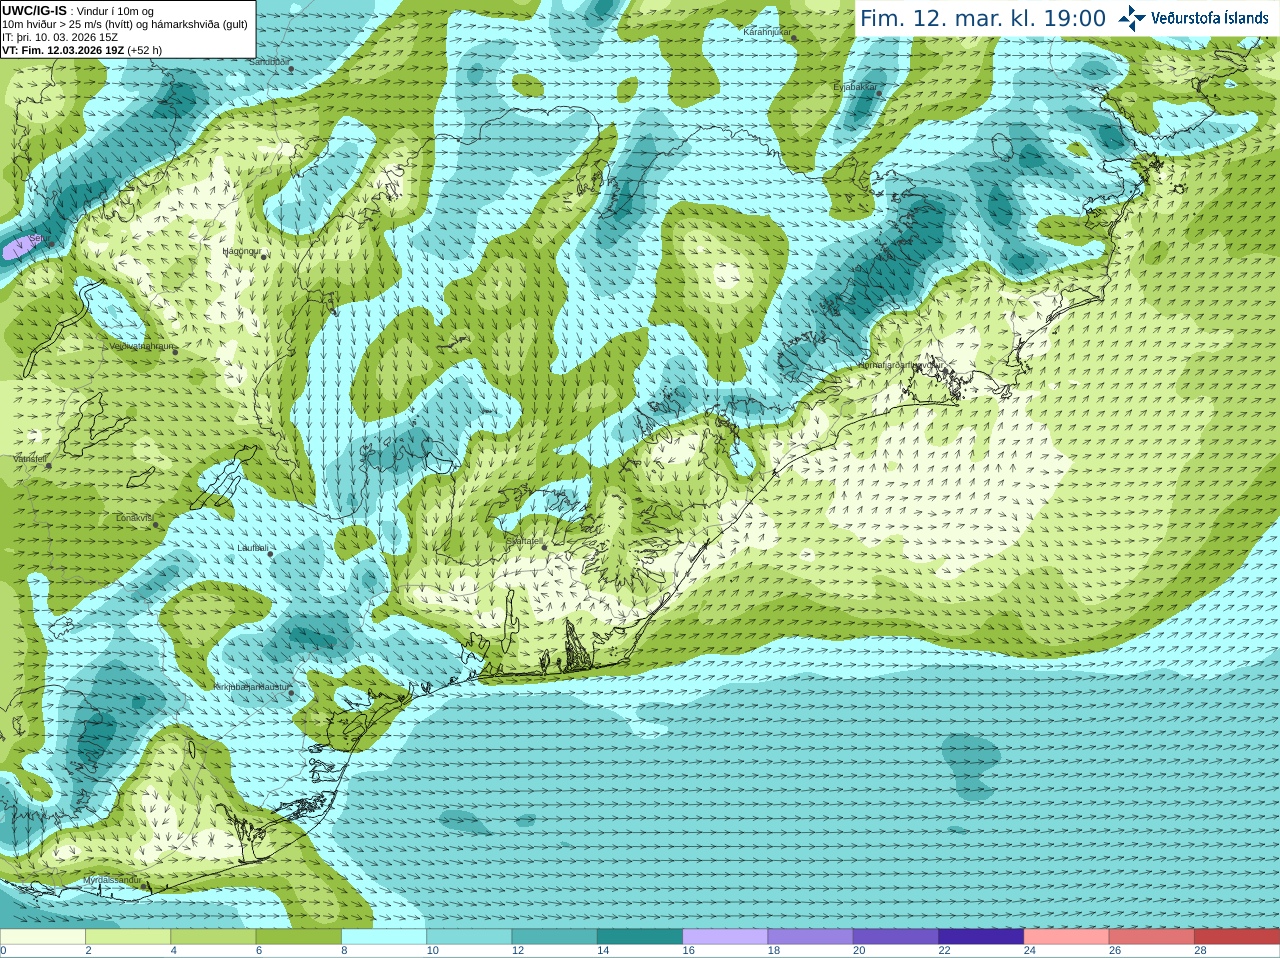1280x958 pixels.
Task: Click the 0–2 m/s pale yellow legend swatch
Action: (43, 936)
